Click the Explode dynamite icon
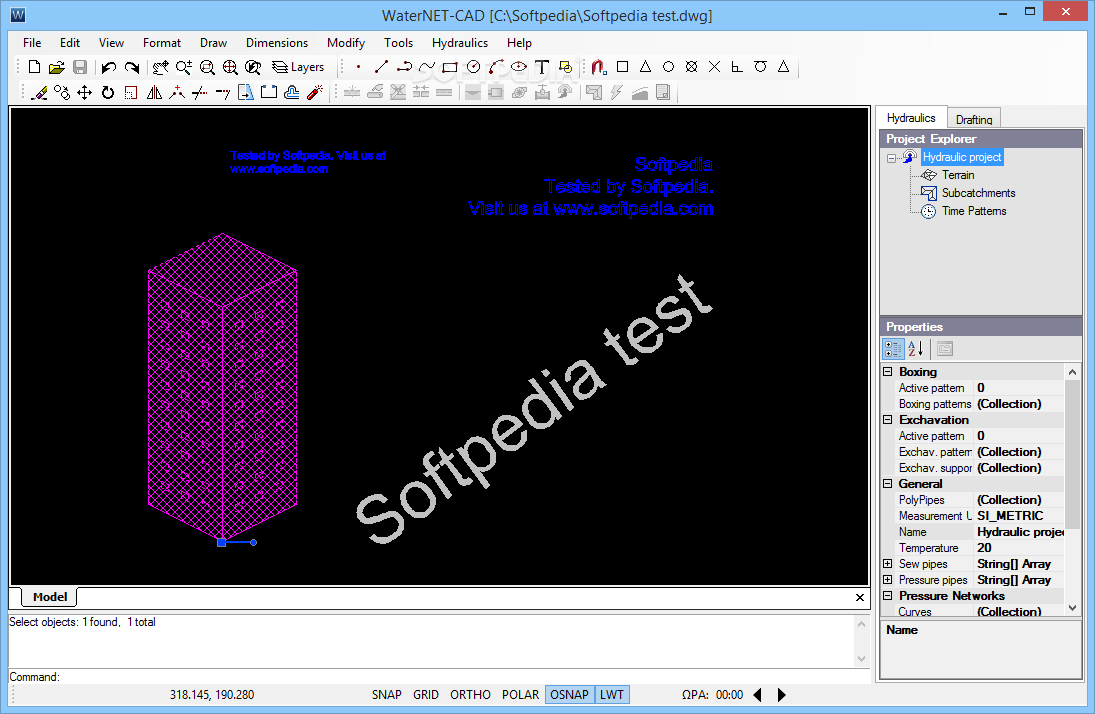 point(315,92)
